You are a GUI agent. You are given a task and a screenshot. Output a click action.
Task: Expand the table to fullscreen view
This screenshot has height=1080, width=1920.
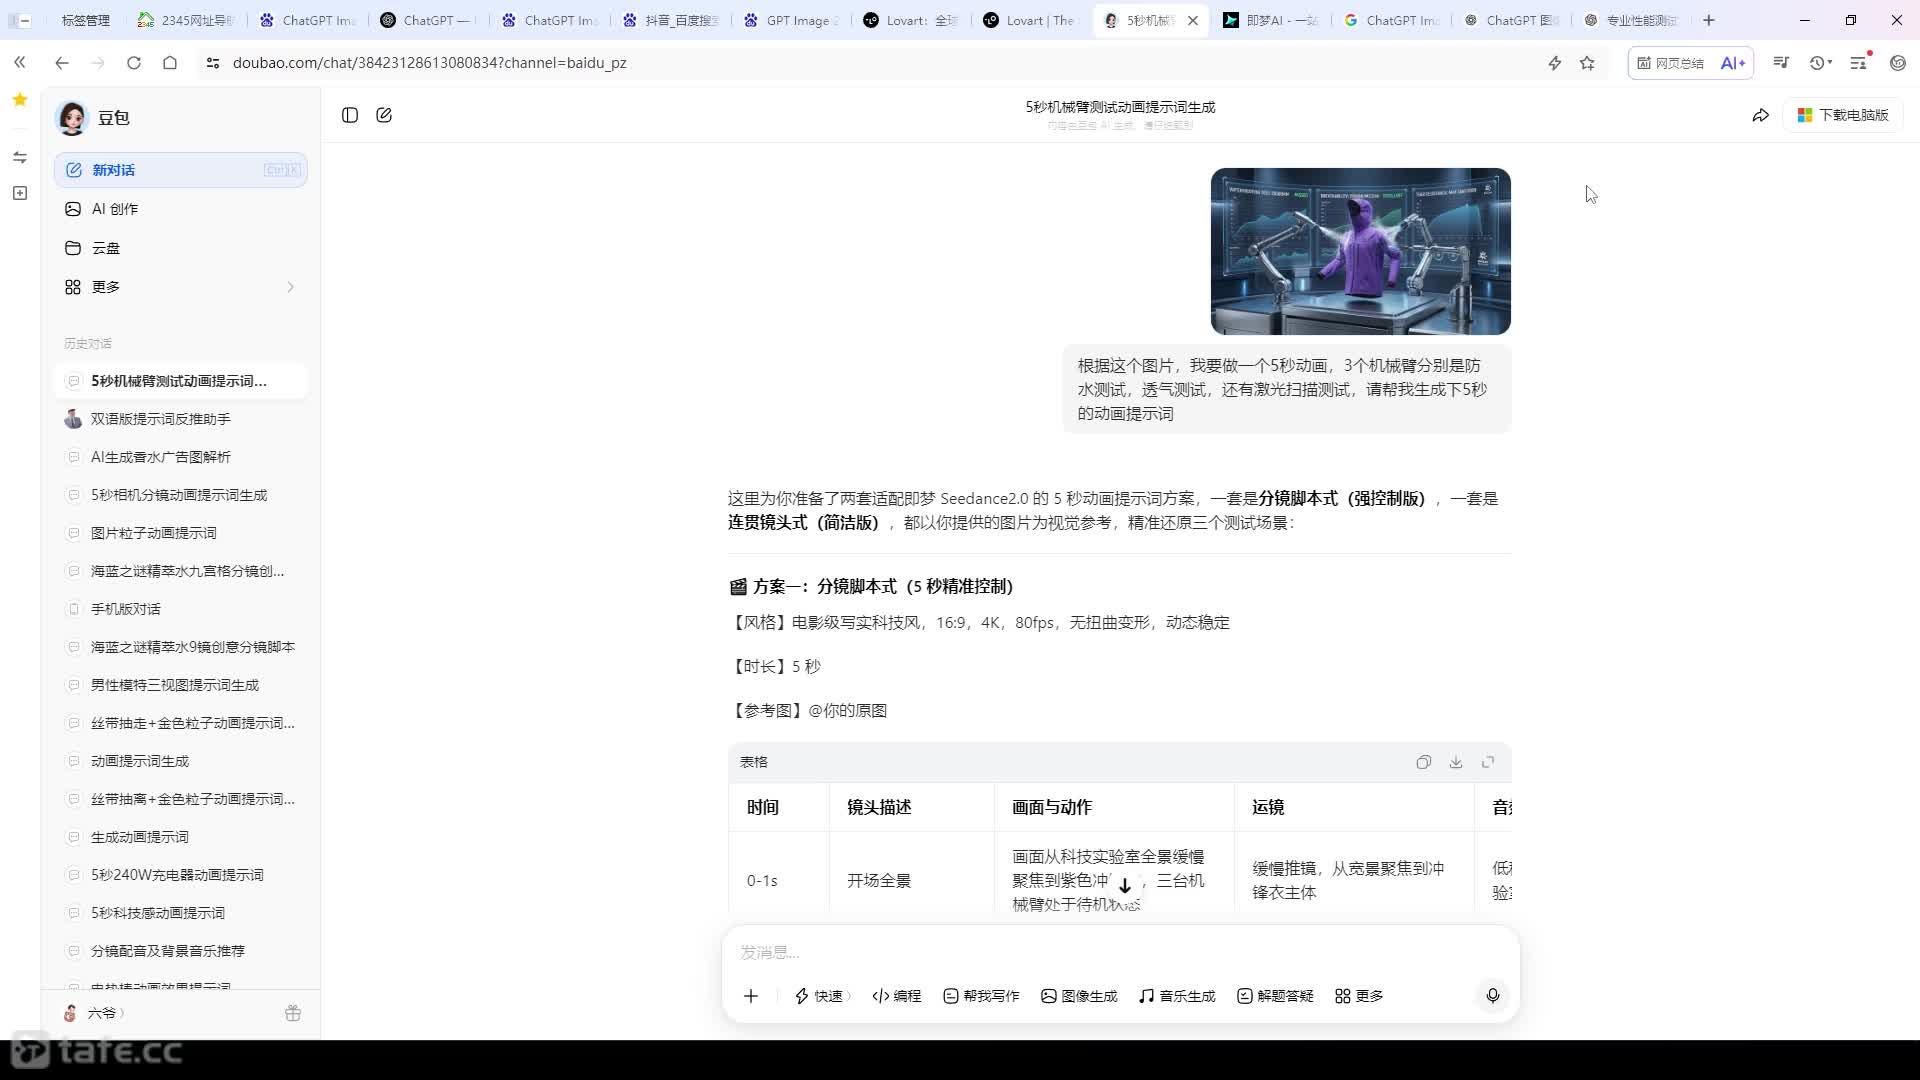coord(1488,762)
